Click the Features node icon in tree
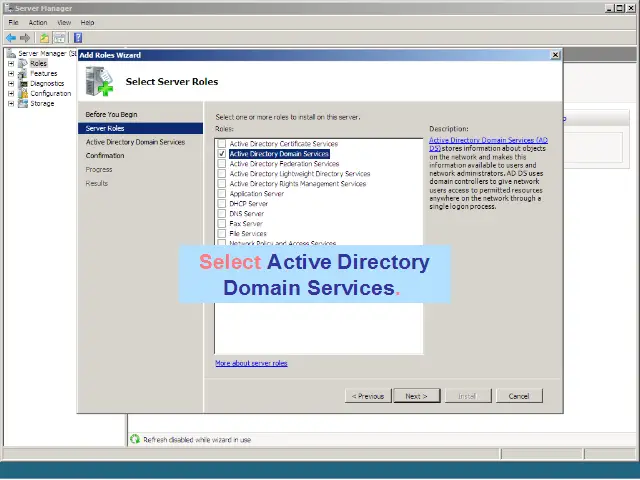 pos(23,74)
